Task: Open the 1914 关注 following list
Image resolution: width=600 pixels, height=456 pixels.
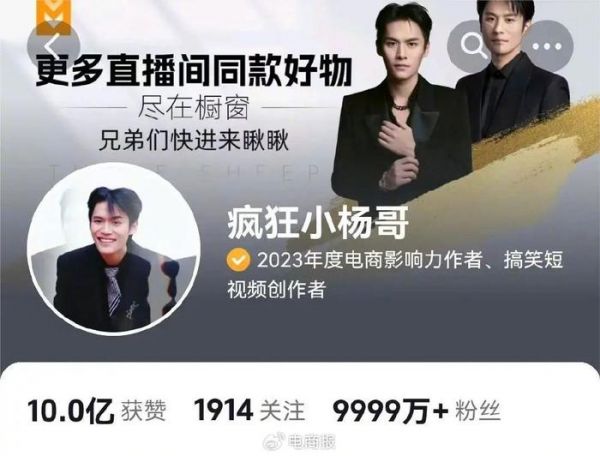Action: pos(249,411)
